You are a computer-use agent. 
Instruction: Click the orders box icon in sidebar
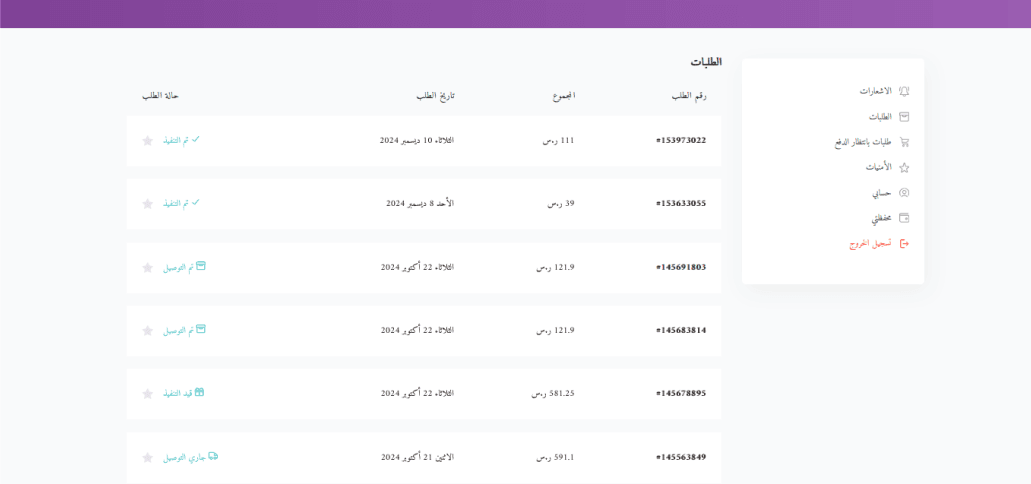click(x=904, y=117)
